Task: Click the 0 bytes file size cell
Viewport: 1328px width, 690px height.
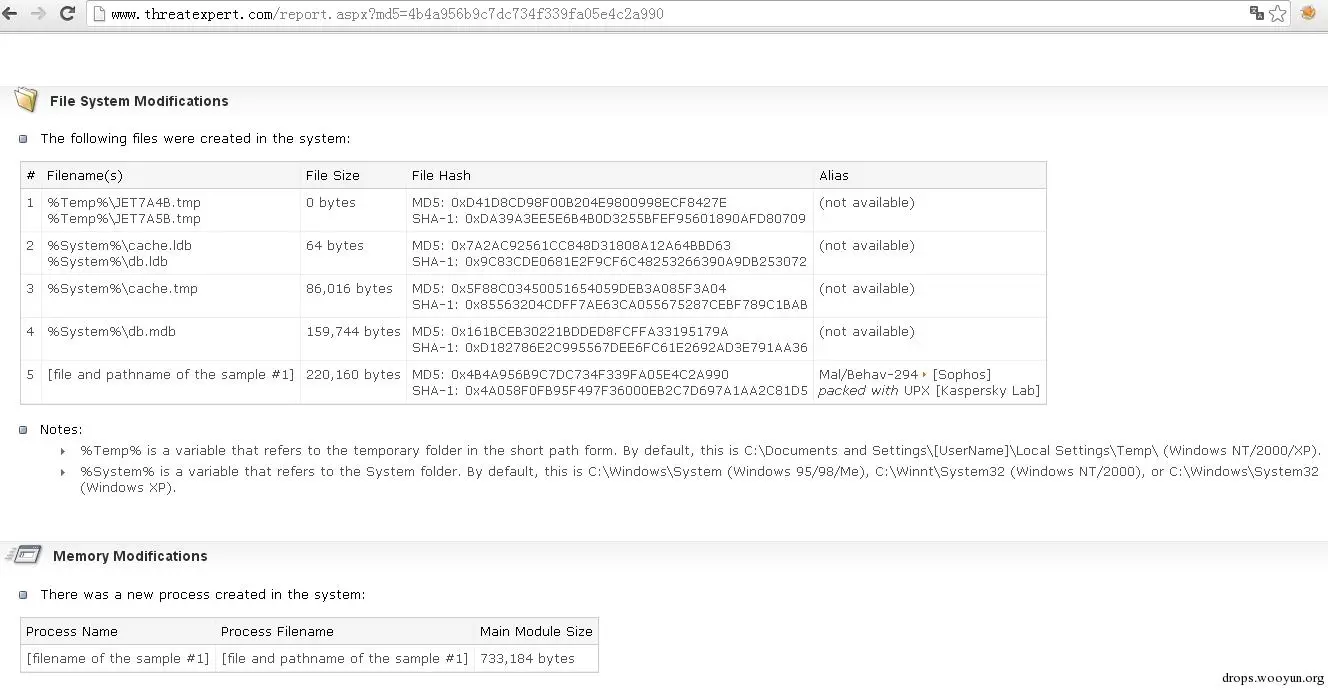Action: tap(331, 203)
